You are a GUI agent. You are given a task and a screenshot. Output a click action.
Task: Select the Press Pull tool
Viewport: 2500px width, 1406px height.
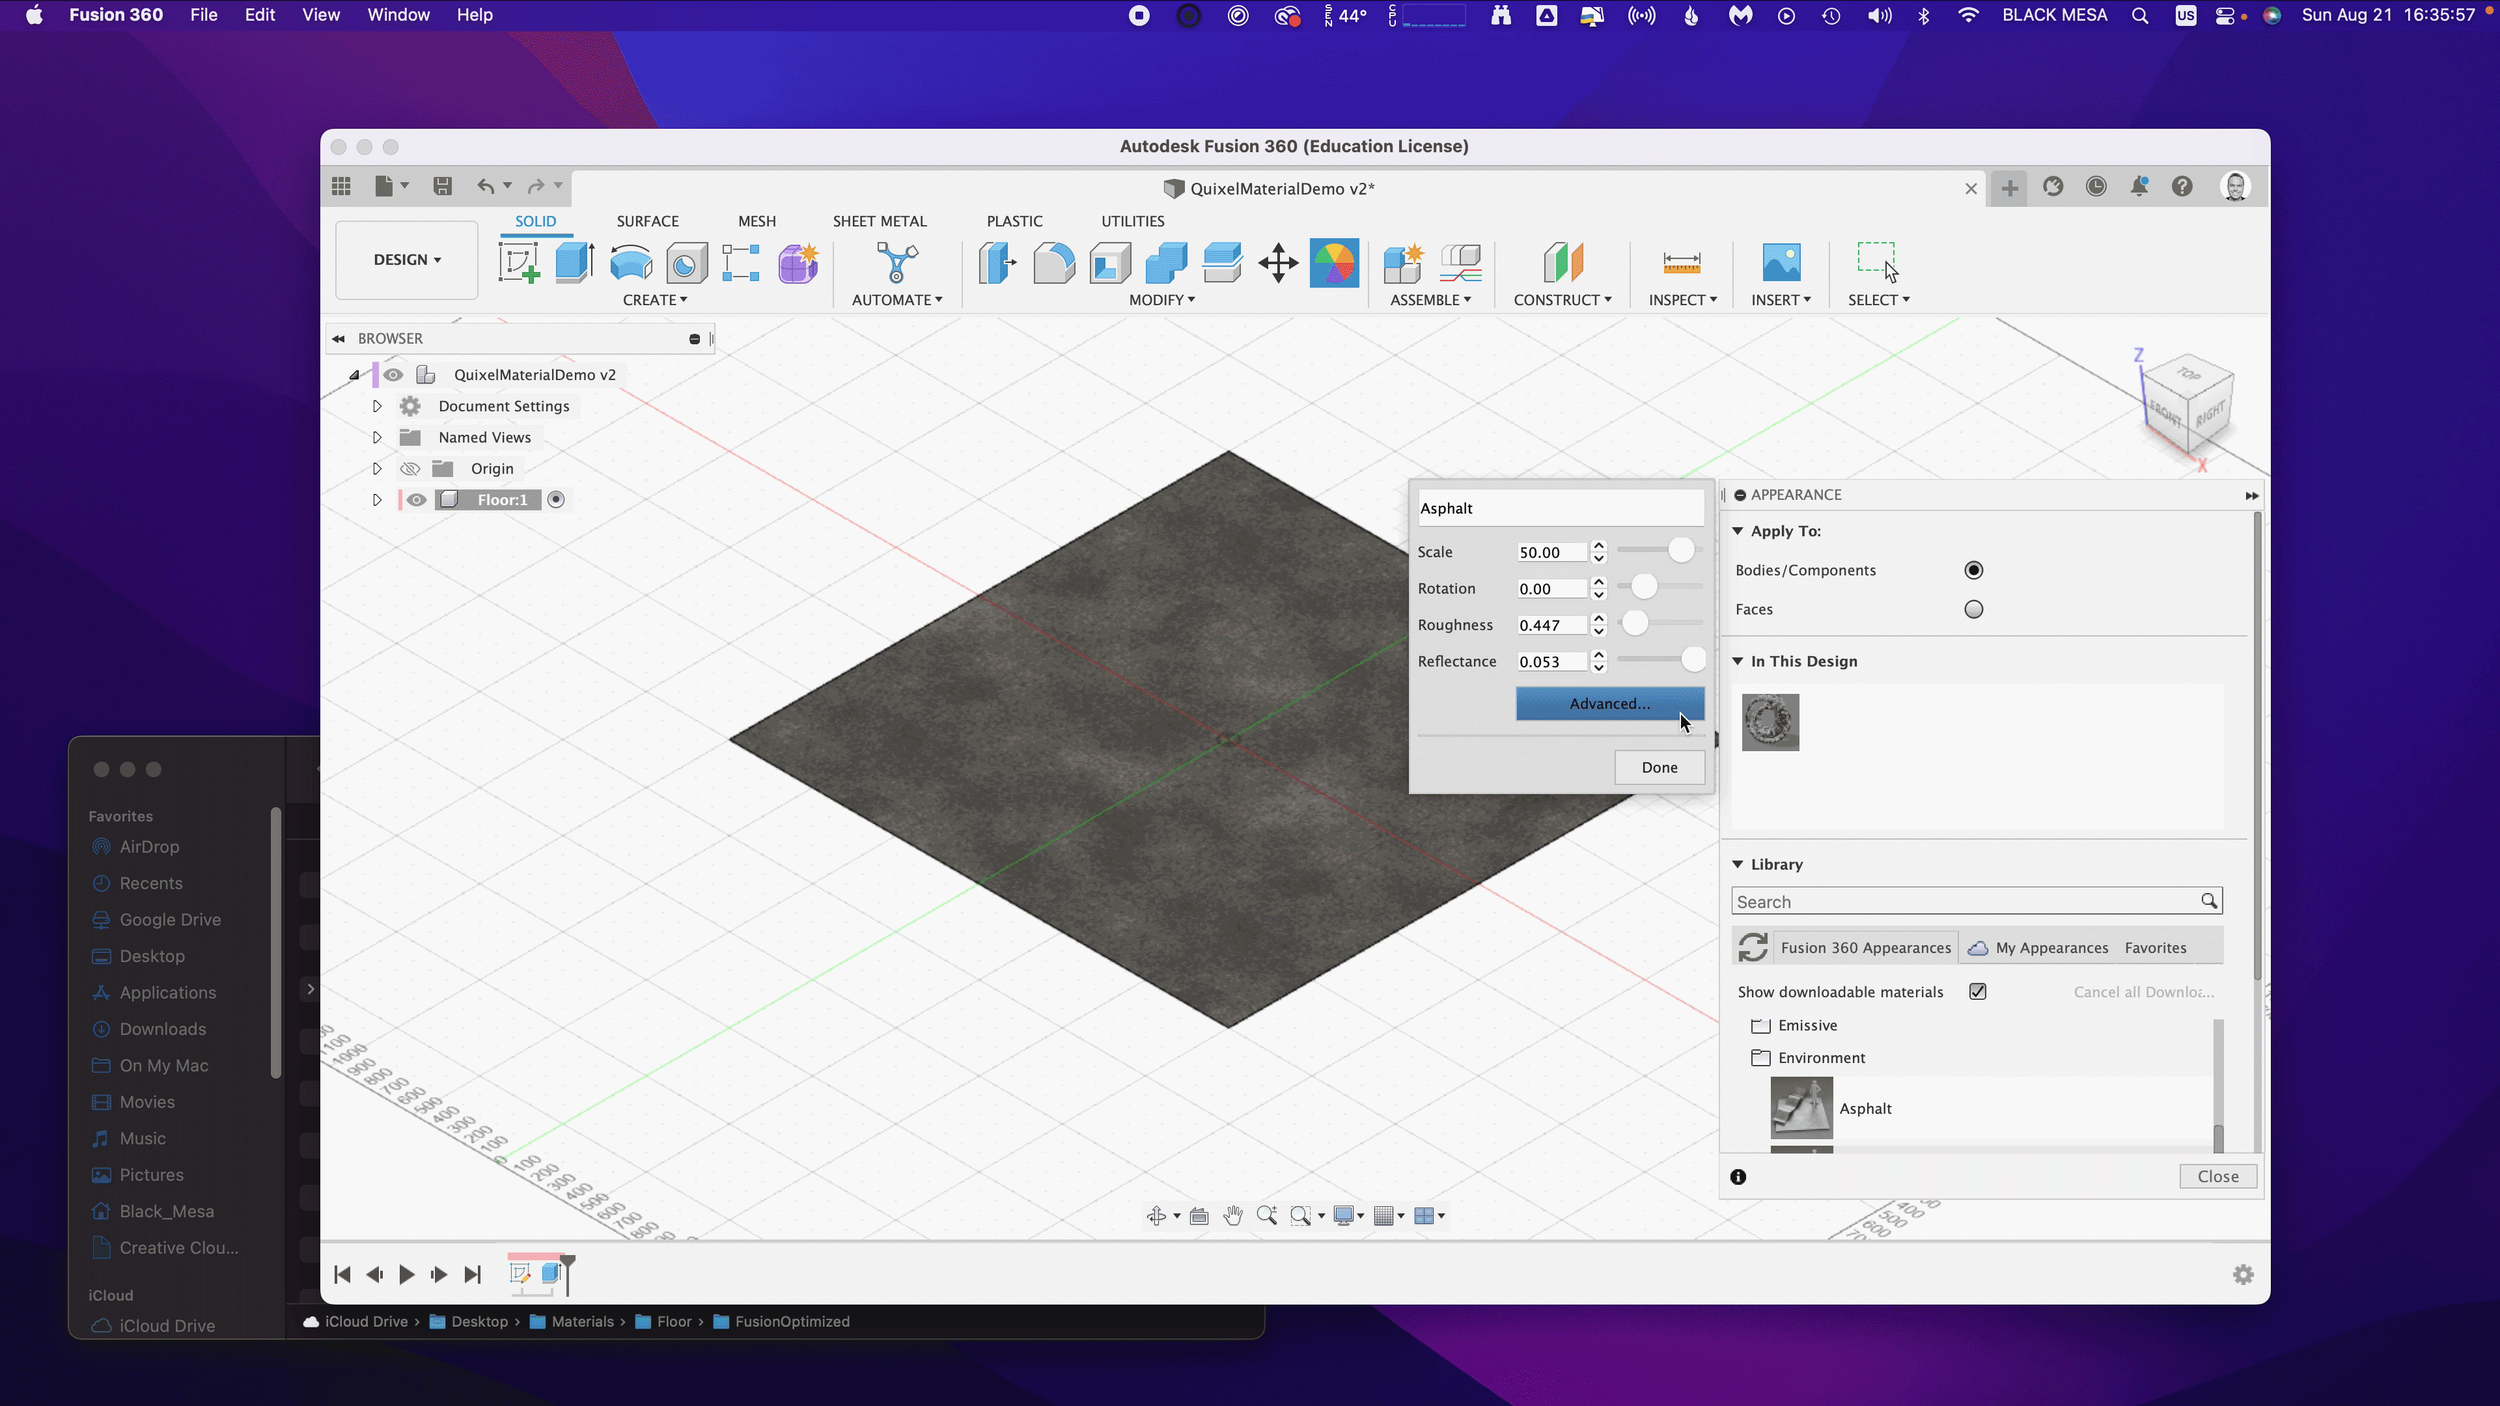click(997, 263)
